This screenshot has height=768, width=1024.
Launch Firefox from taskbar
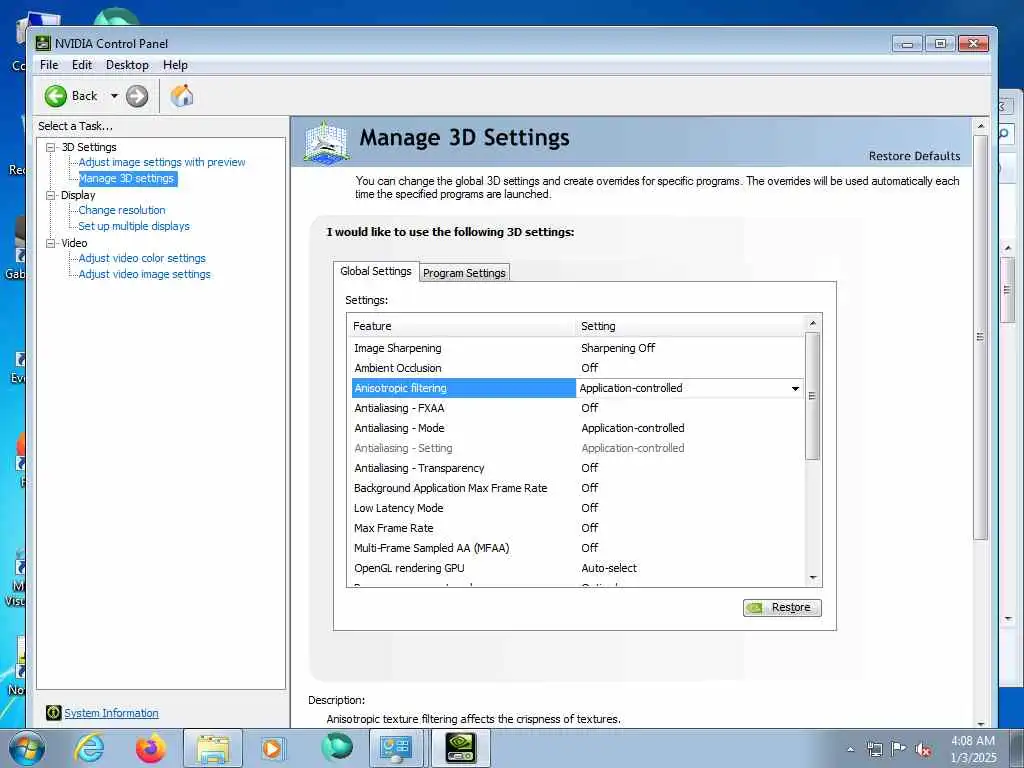coord(151,748)
